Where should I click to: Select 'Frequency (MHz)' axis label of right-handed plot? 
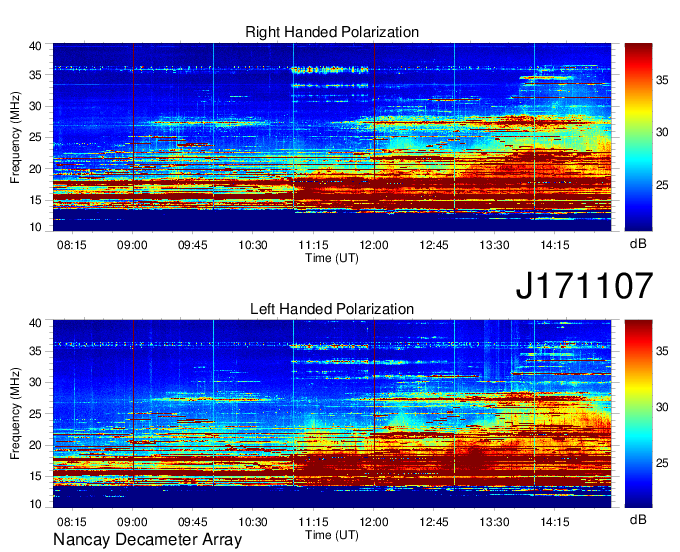15,137
